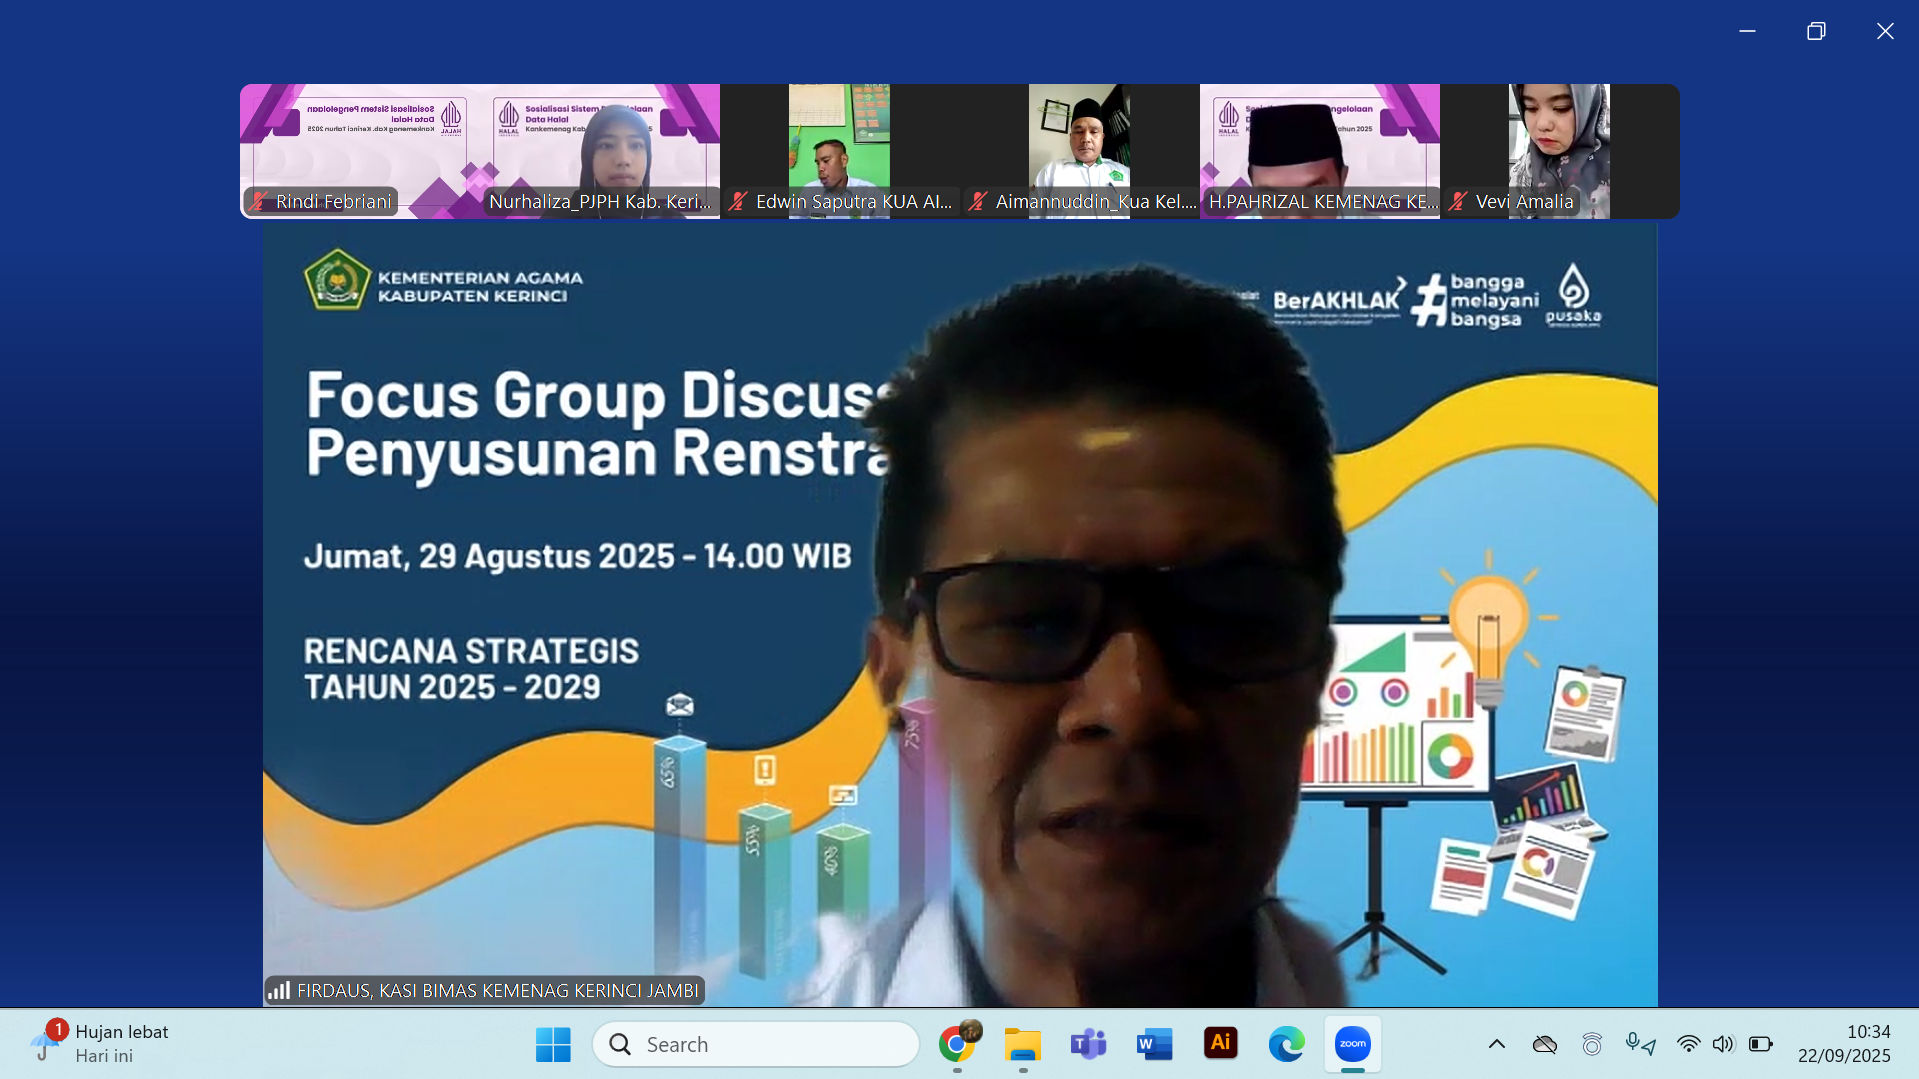Click the speaker volume tray icon

[x=1722, y=1044]
